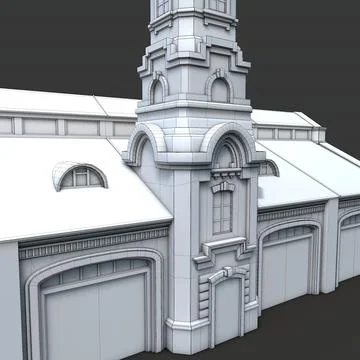Click the projecting ledge below the tall window
The image size is (360, 360).
pos(224,246)
